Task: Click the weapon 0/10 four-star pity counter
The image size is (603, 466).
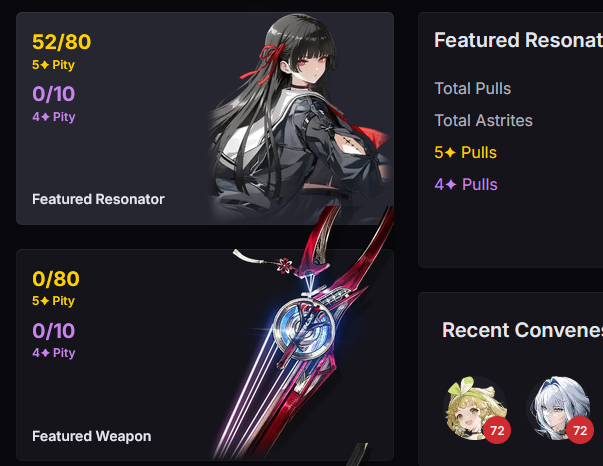Action: coord(53,331)
